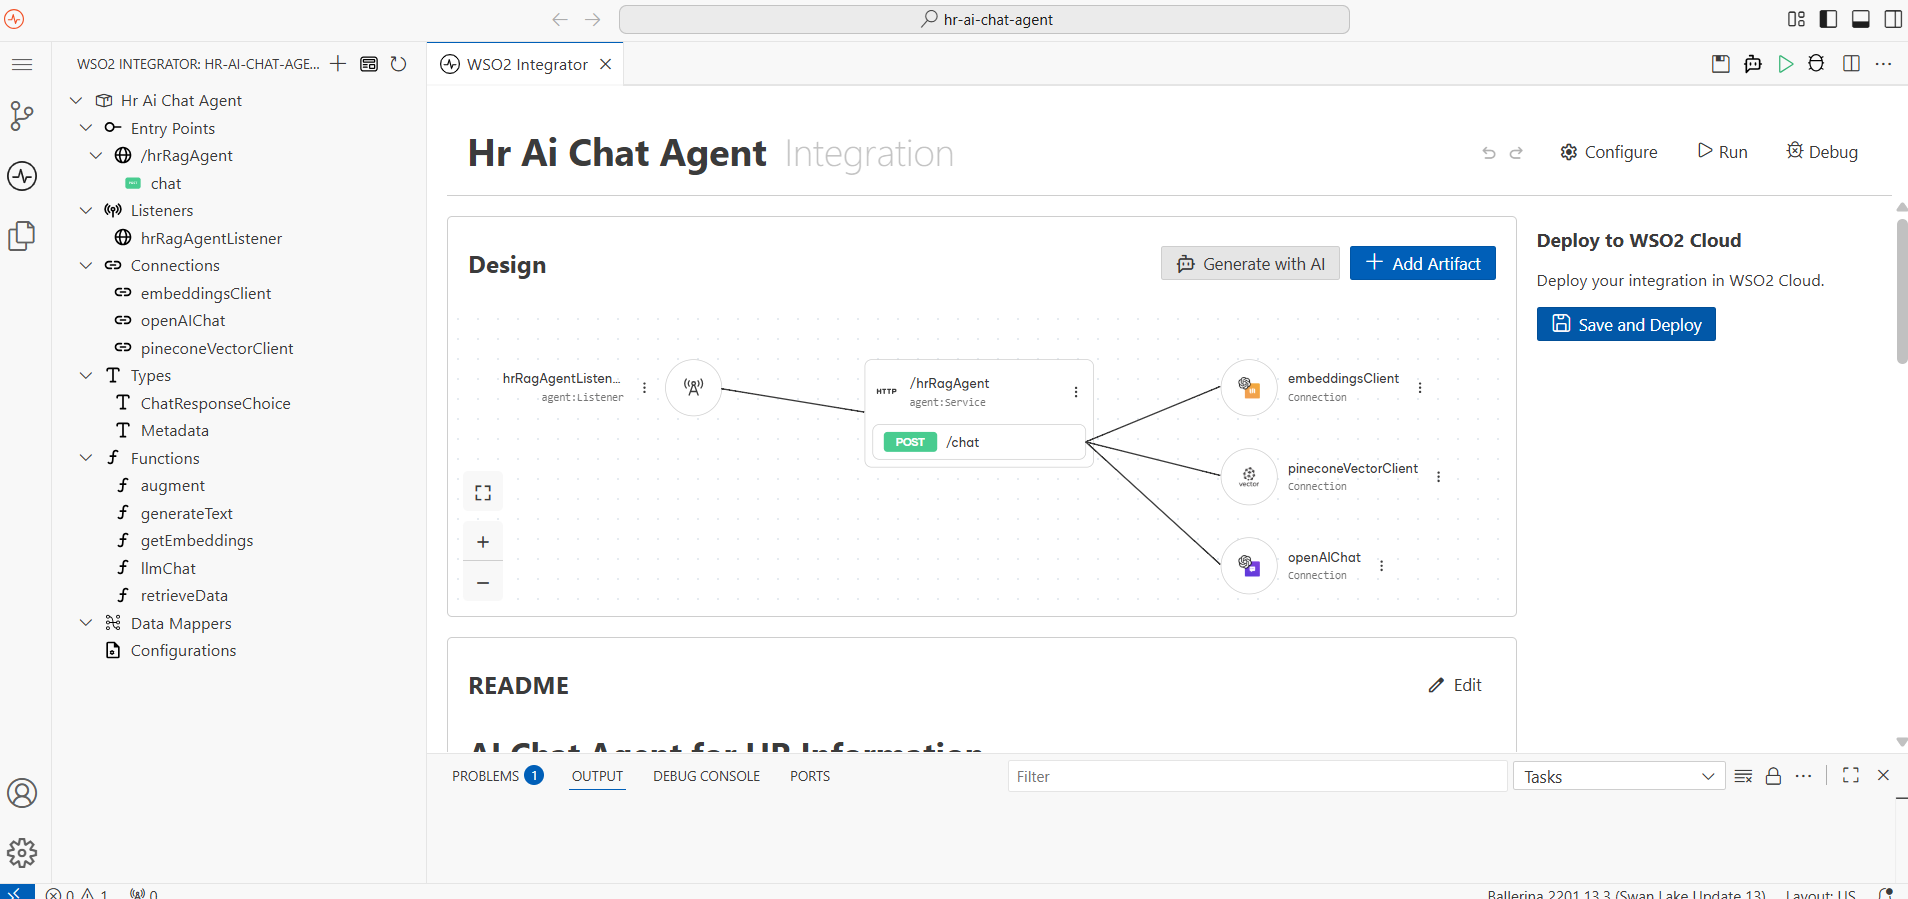Collapse the Data Mappers section
This screenshot has height=899, width=1908.
(86, 623)
